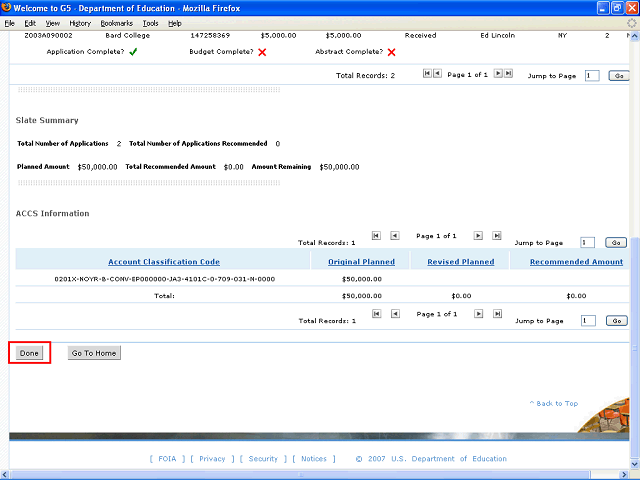Click the Back to Top link
The image size is (640, 480).
[x=553, y=403]
